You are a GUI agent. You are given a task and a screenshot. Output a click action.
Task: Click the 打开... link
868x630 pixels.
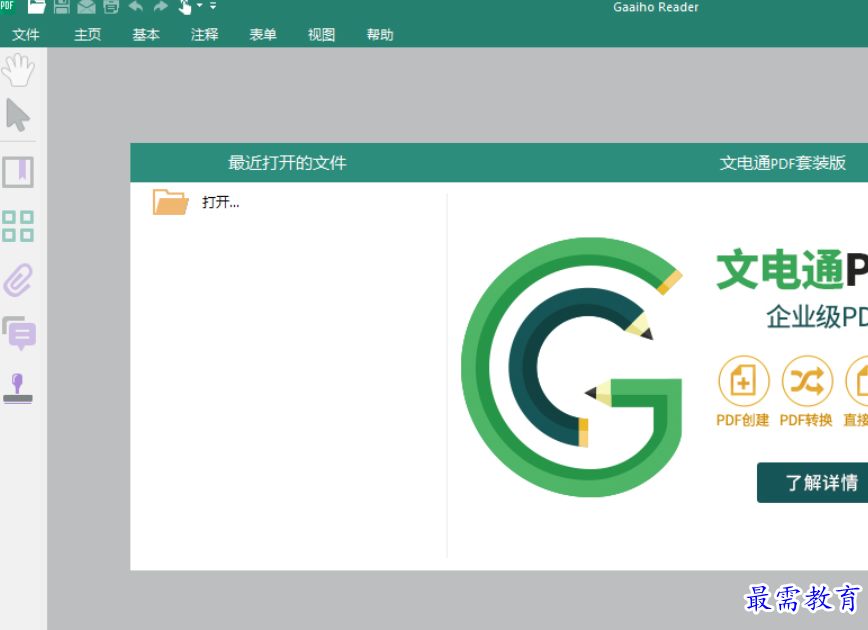click(x=221, y=202)
